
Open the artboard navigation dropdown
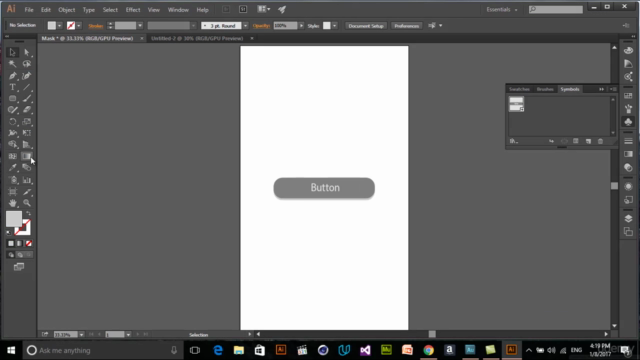pos(128,335)
